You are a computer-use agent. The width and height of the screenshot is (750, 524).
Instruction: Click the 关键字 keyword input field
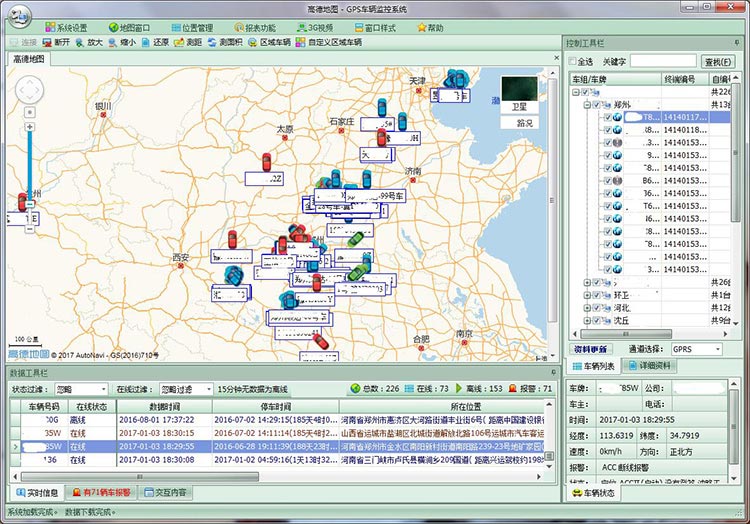pyautogui.click(x=663, y=61)
